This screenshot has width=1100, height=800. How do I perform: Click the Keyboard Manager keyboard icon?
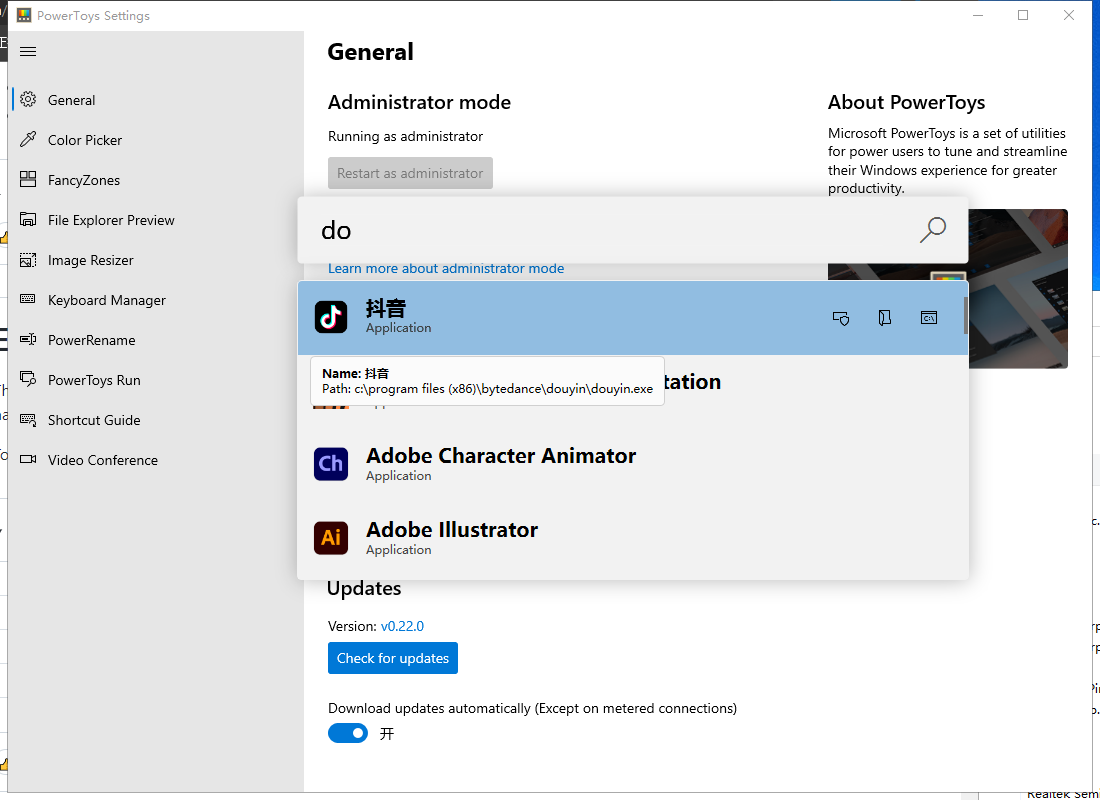[x=28, y=299]
